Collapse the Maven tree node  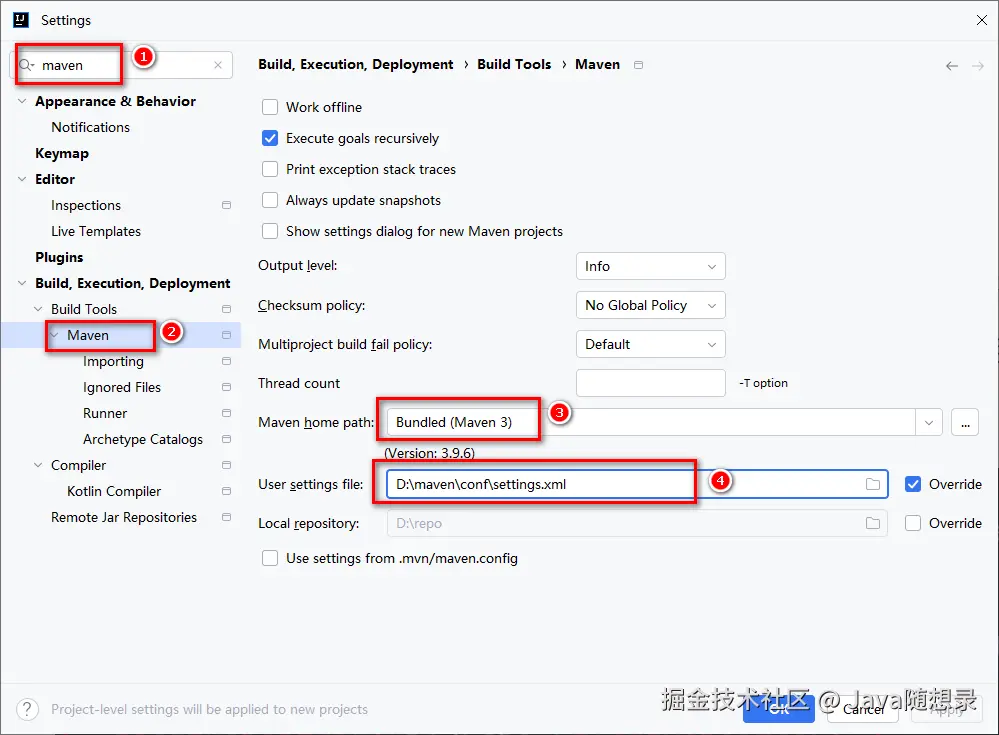tap(55, 335)
